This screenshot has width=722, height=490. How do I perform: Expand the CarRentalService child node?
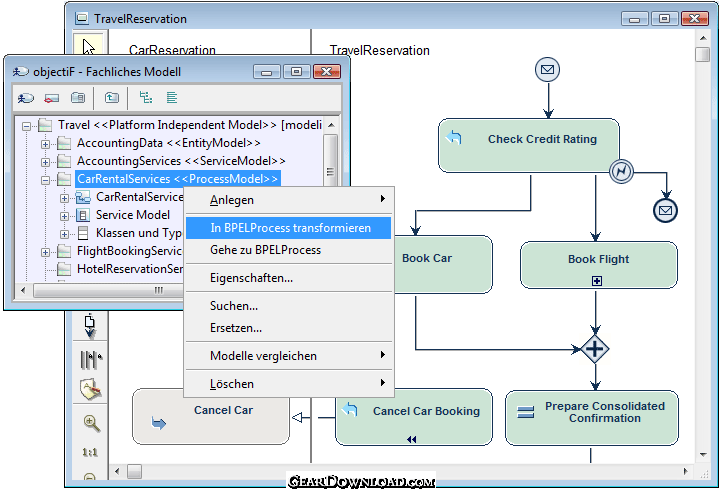pos(64,198)
